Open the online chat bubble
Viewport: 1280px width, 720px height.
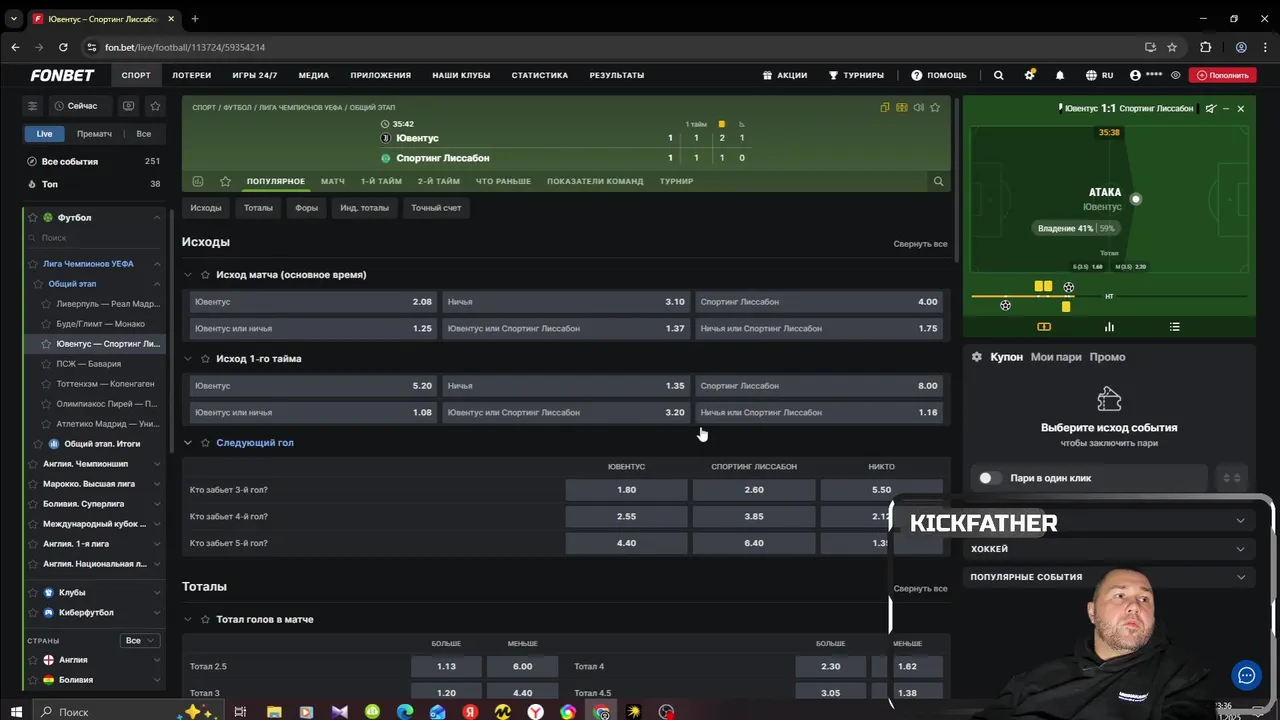(1246, 676)
